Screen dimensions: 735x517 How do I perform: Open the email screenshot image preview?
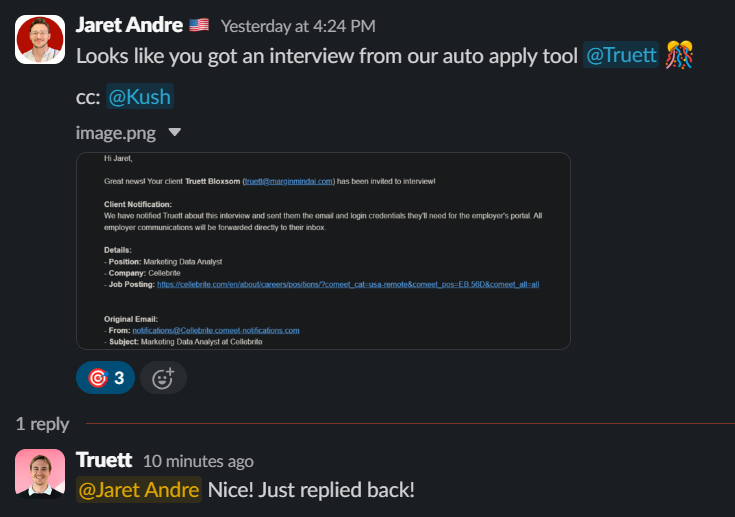(x=323, y=250)
